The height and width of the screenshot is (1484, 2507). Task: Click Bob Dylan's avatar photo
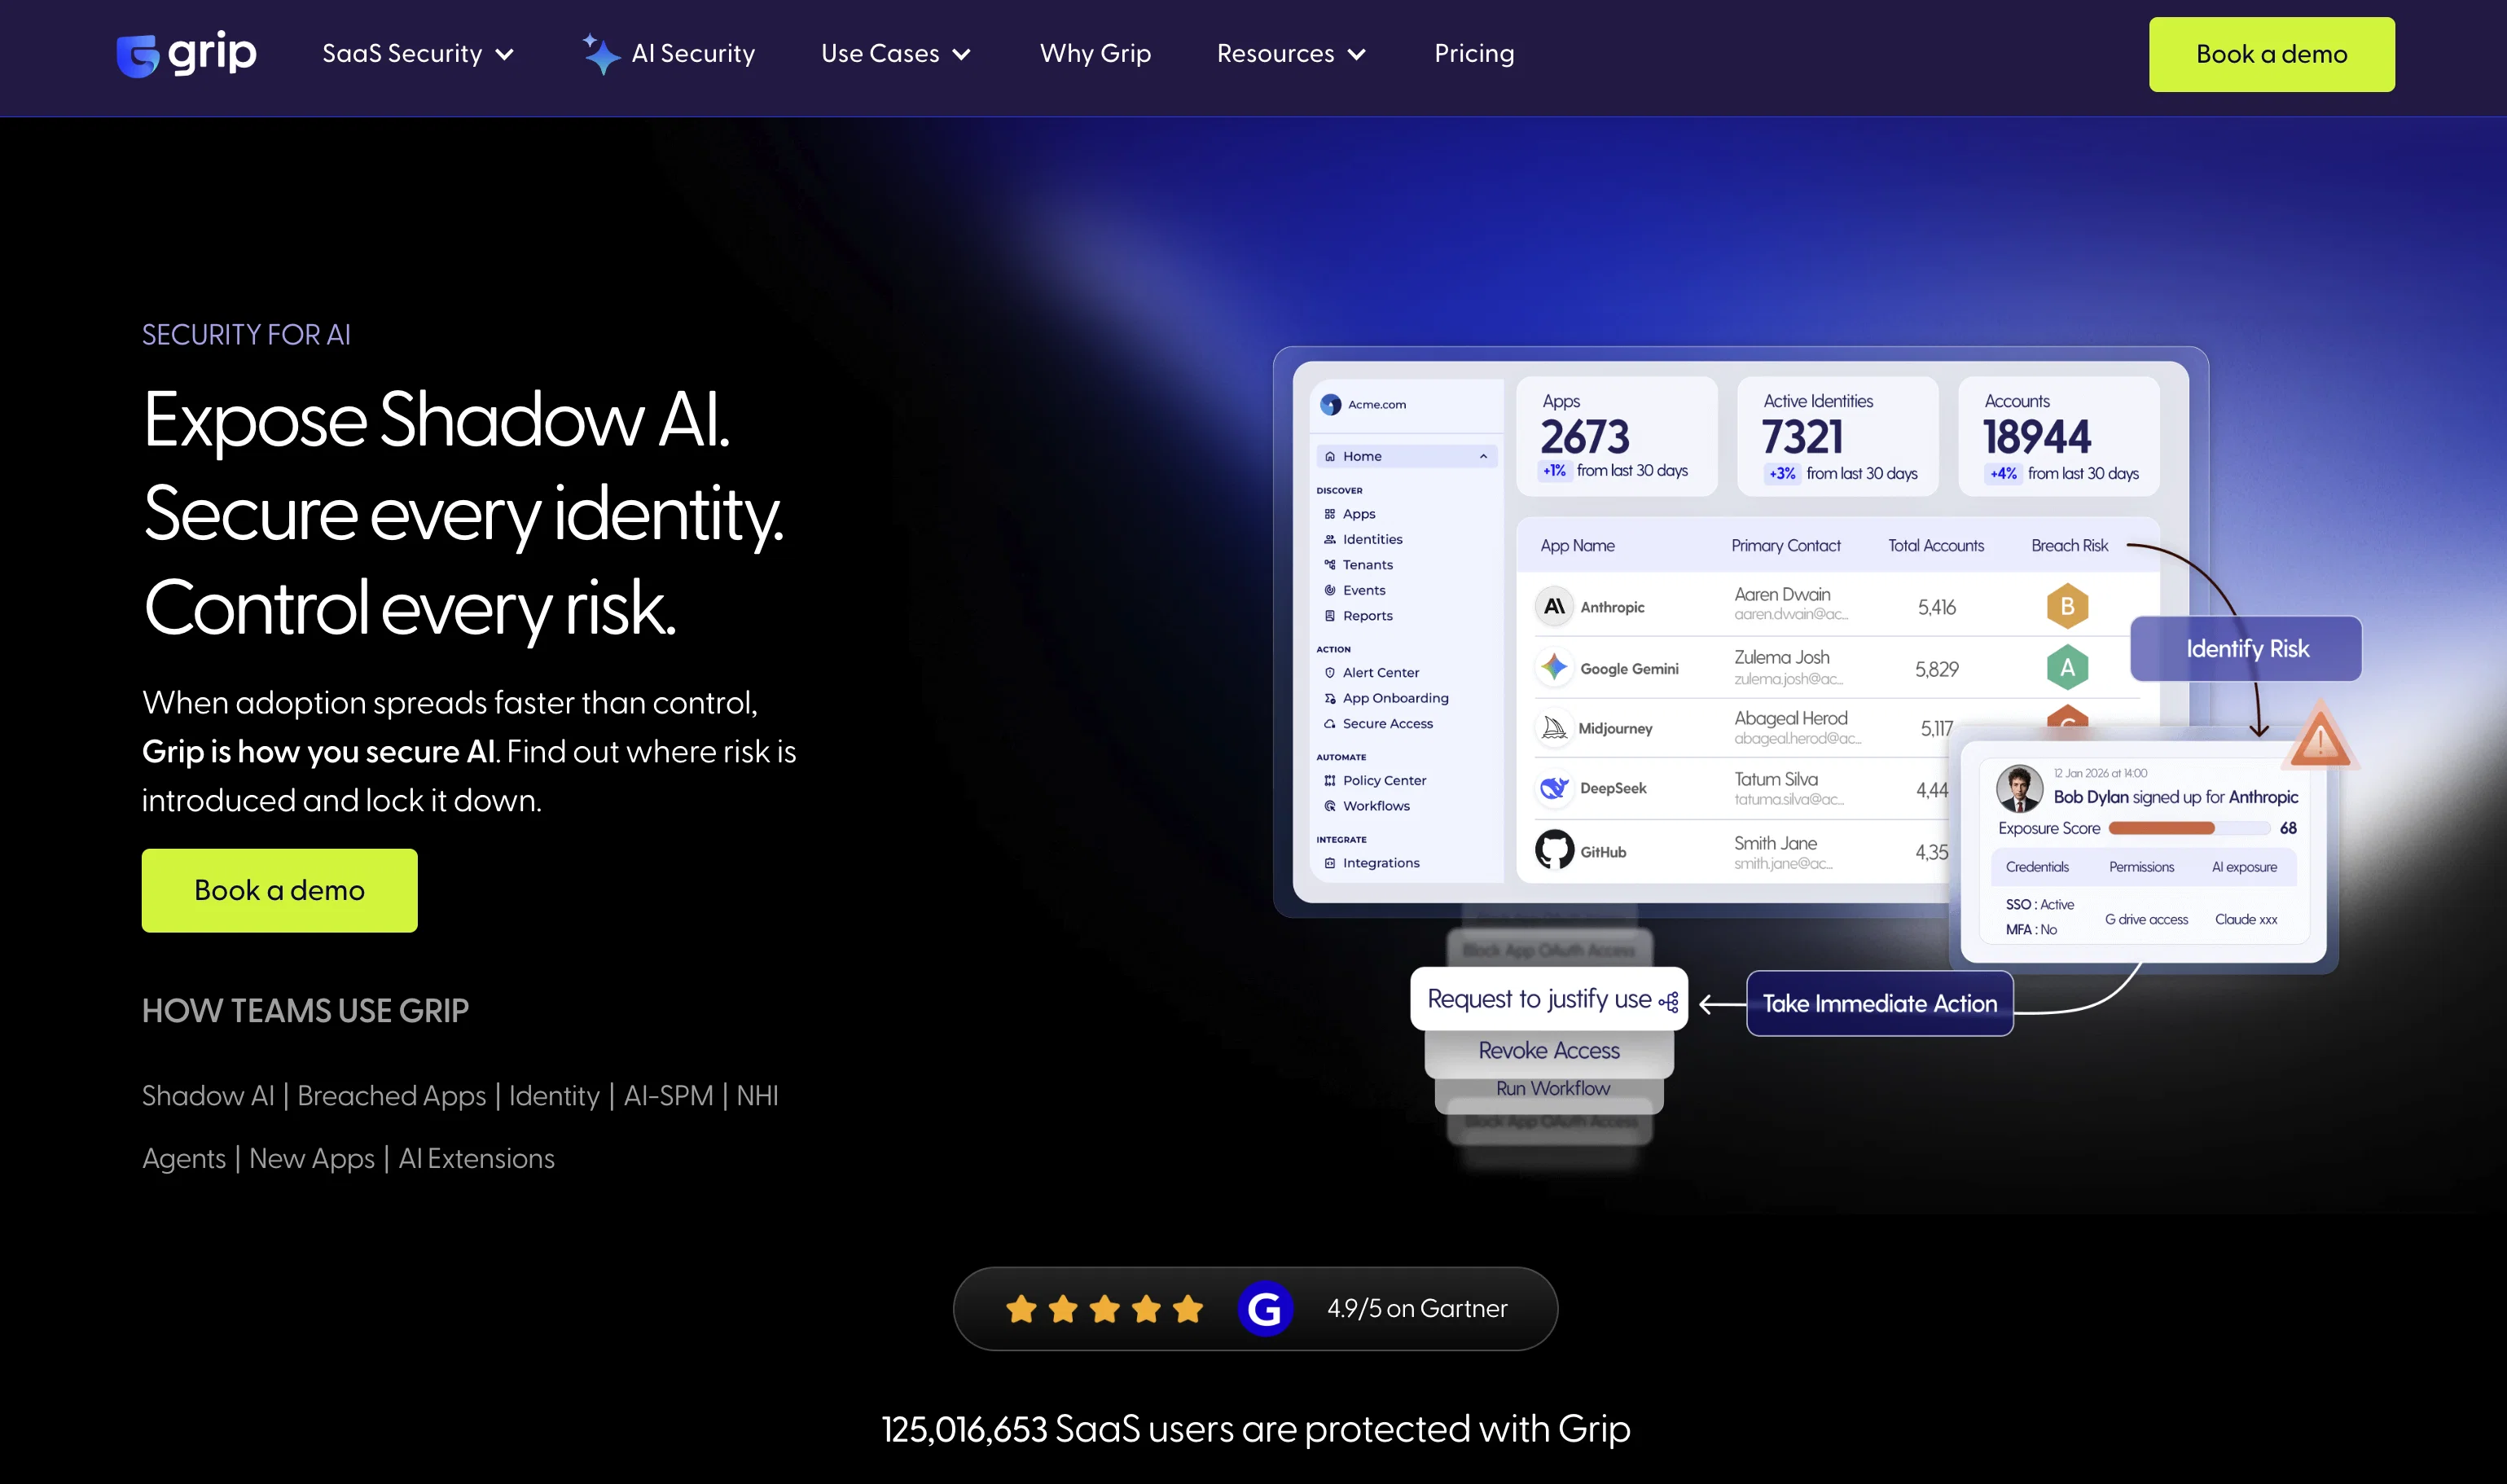2019,788
